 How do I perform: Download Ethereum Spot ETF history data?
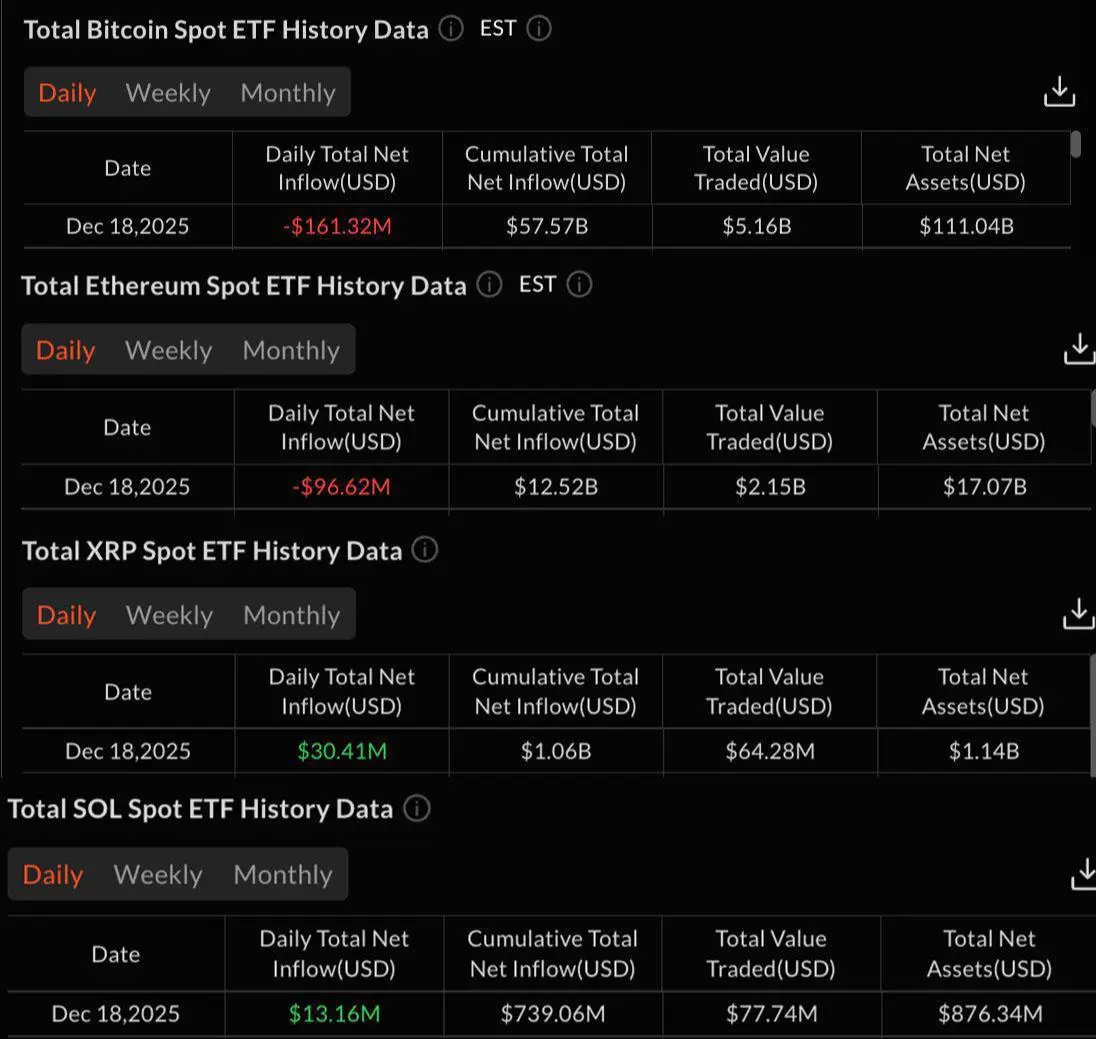tap(1078, 349)
